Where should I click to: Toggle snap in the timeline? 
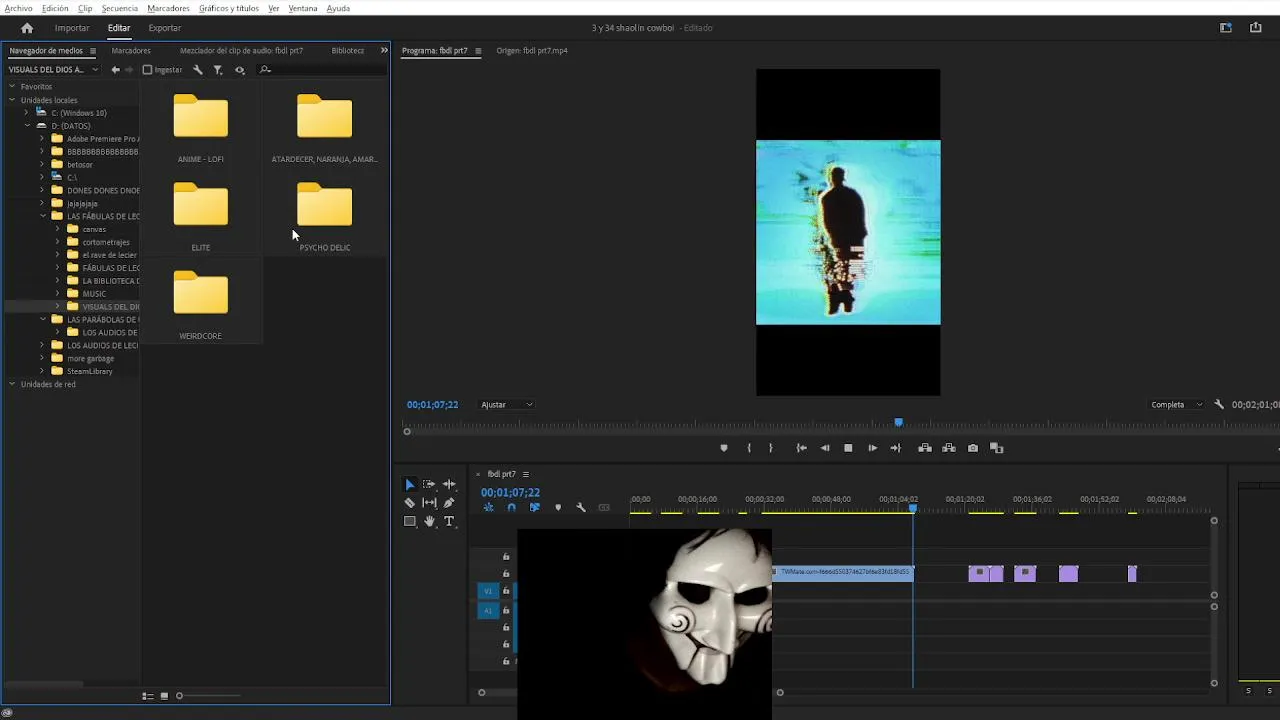pyautogui.click(x=511, y=508)
